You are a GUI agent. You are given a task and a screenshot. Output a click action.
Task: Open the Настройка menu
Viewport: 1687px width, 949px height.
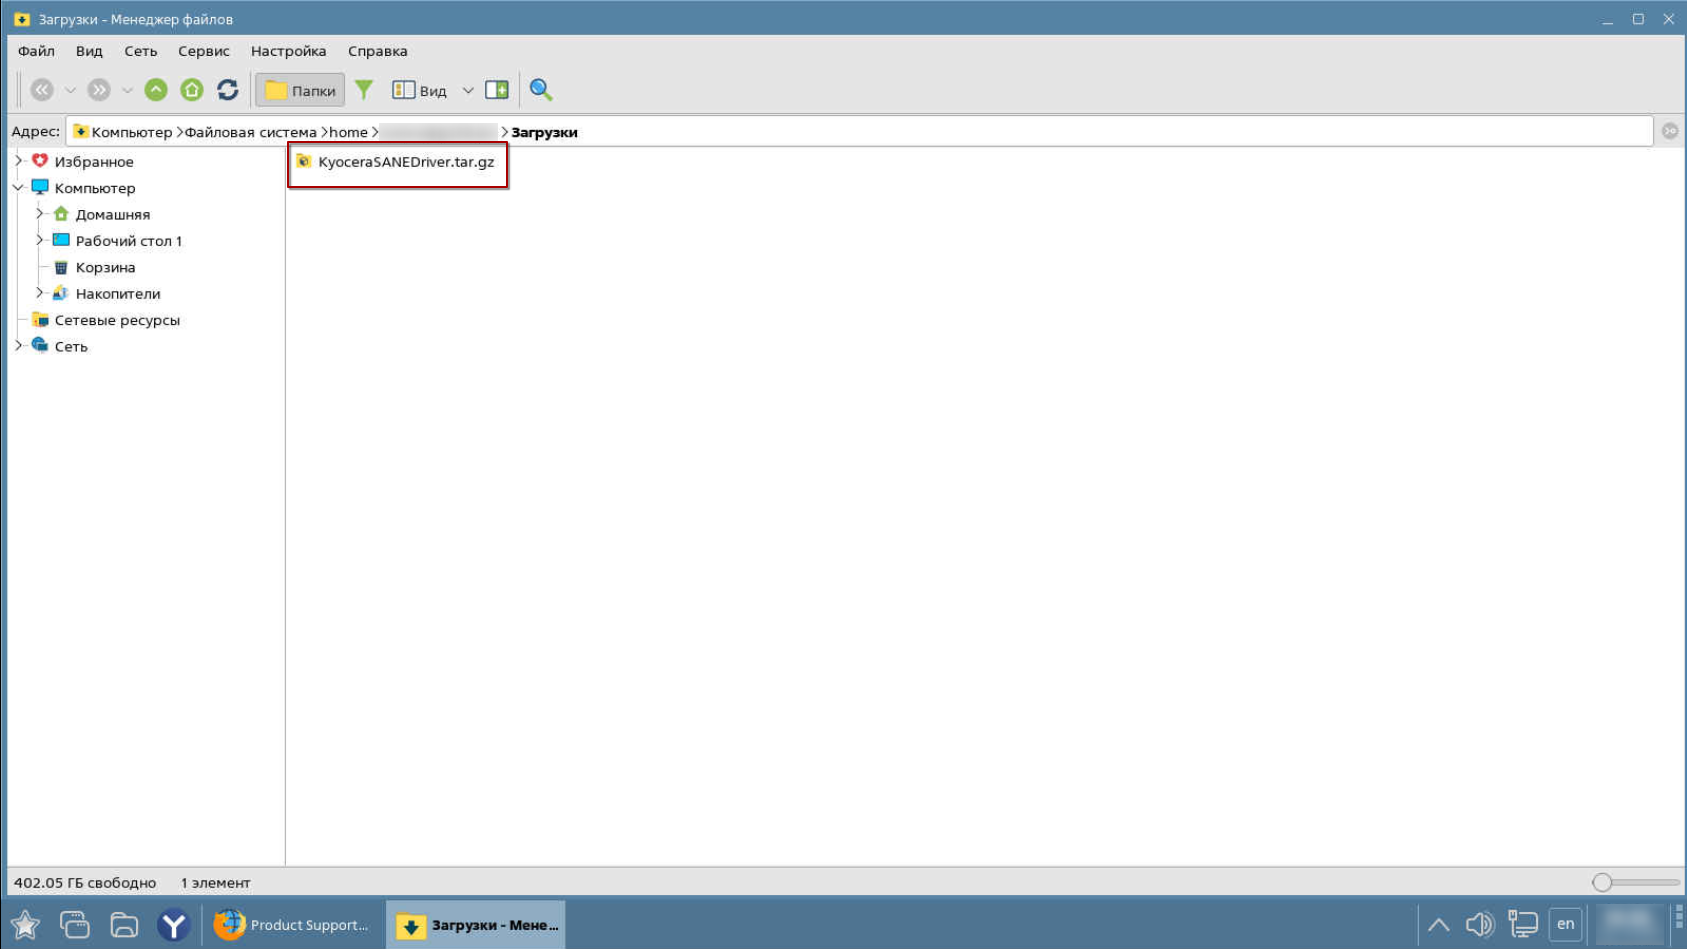(x=288, y=51)
